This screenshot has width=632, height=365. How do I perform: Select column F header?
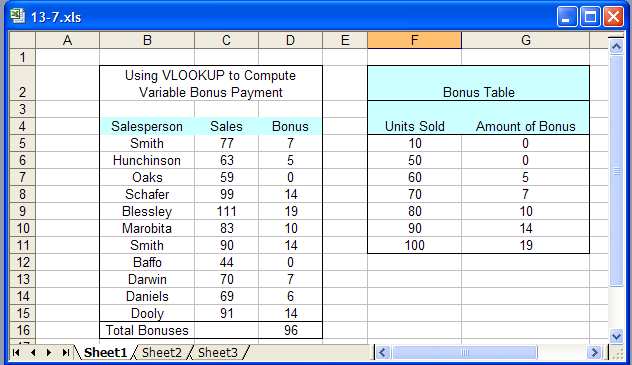click(x=414, y=40)
